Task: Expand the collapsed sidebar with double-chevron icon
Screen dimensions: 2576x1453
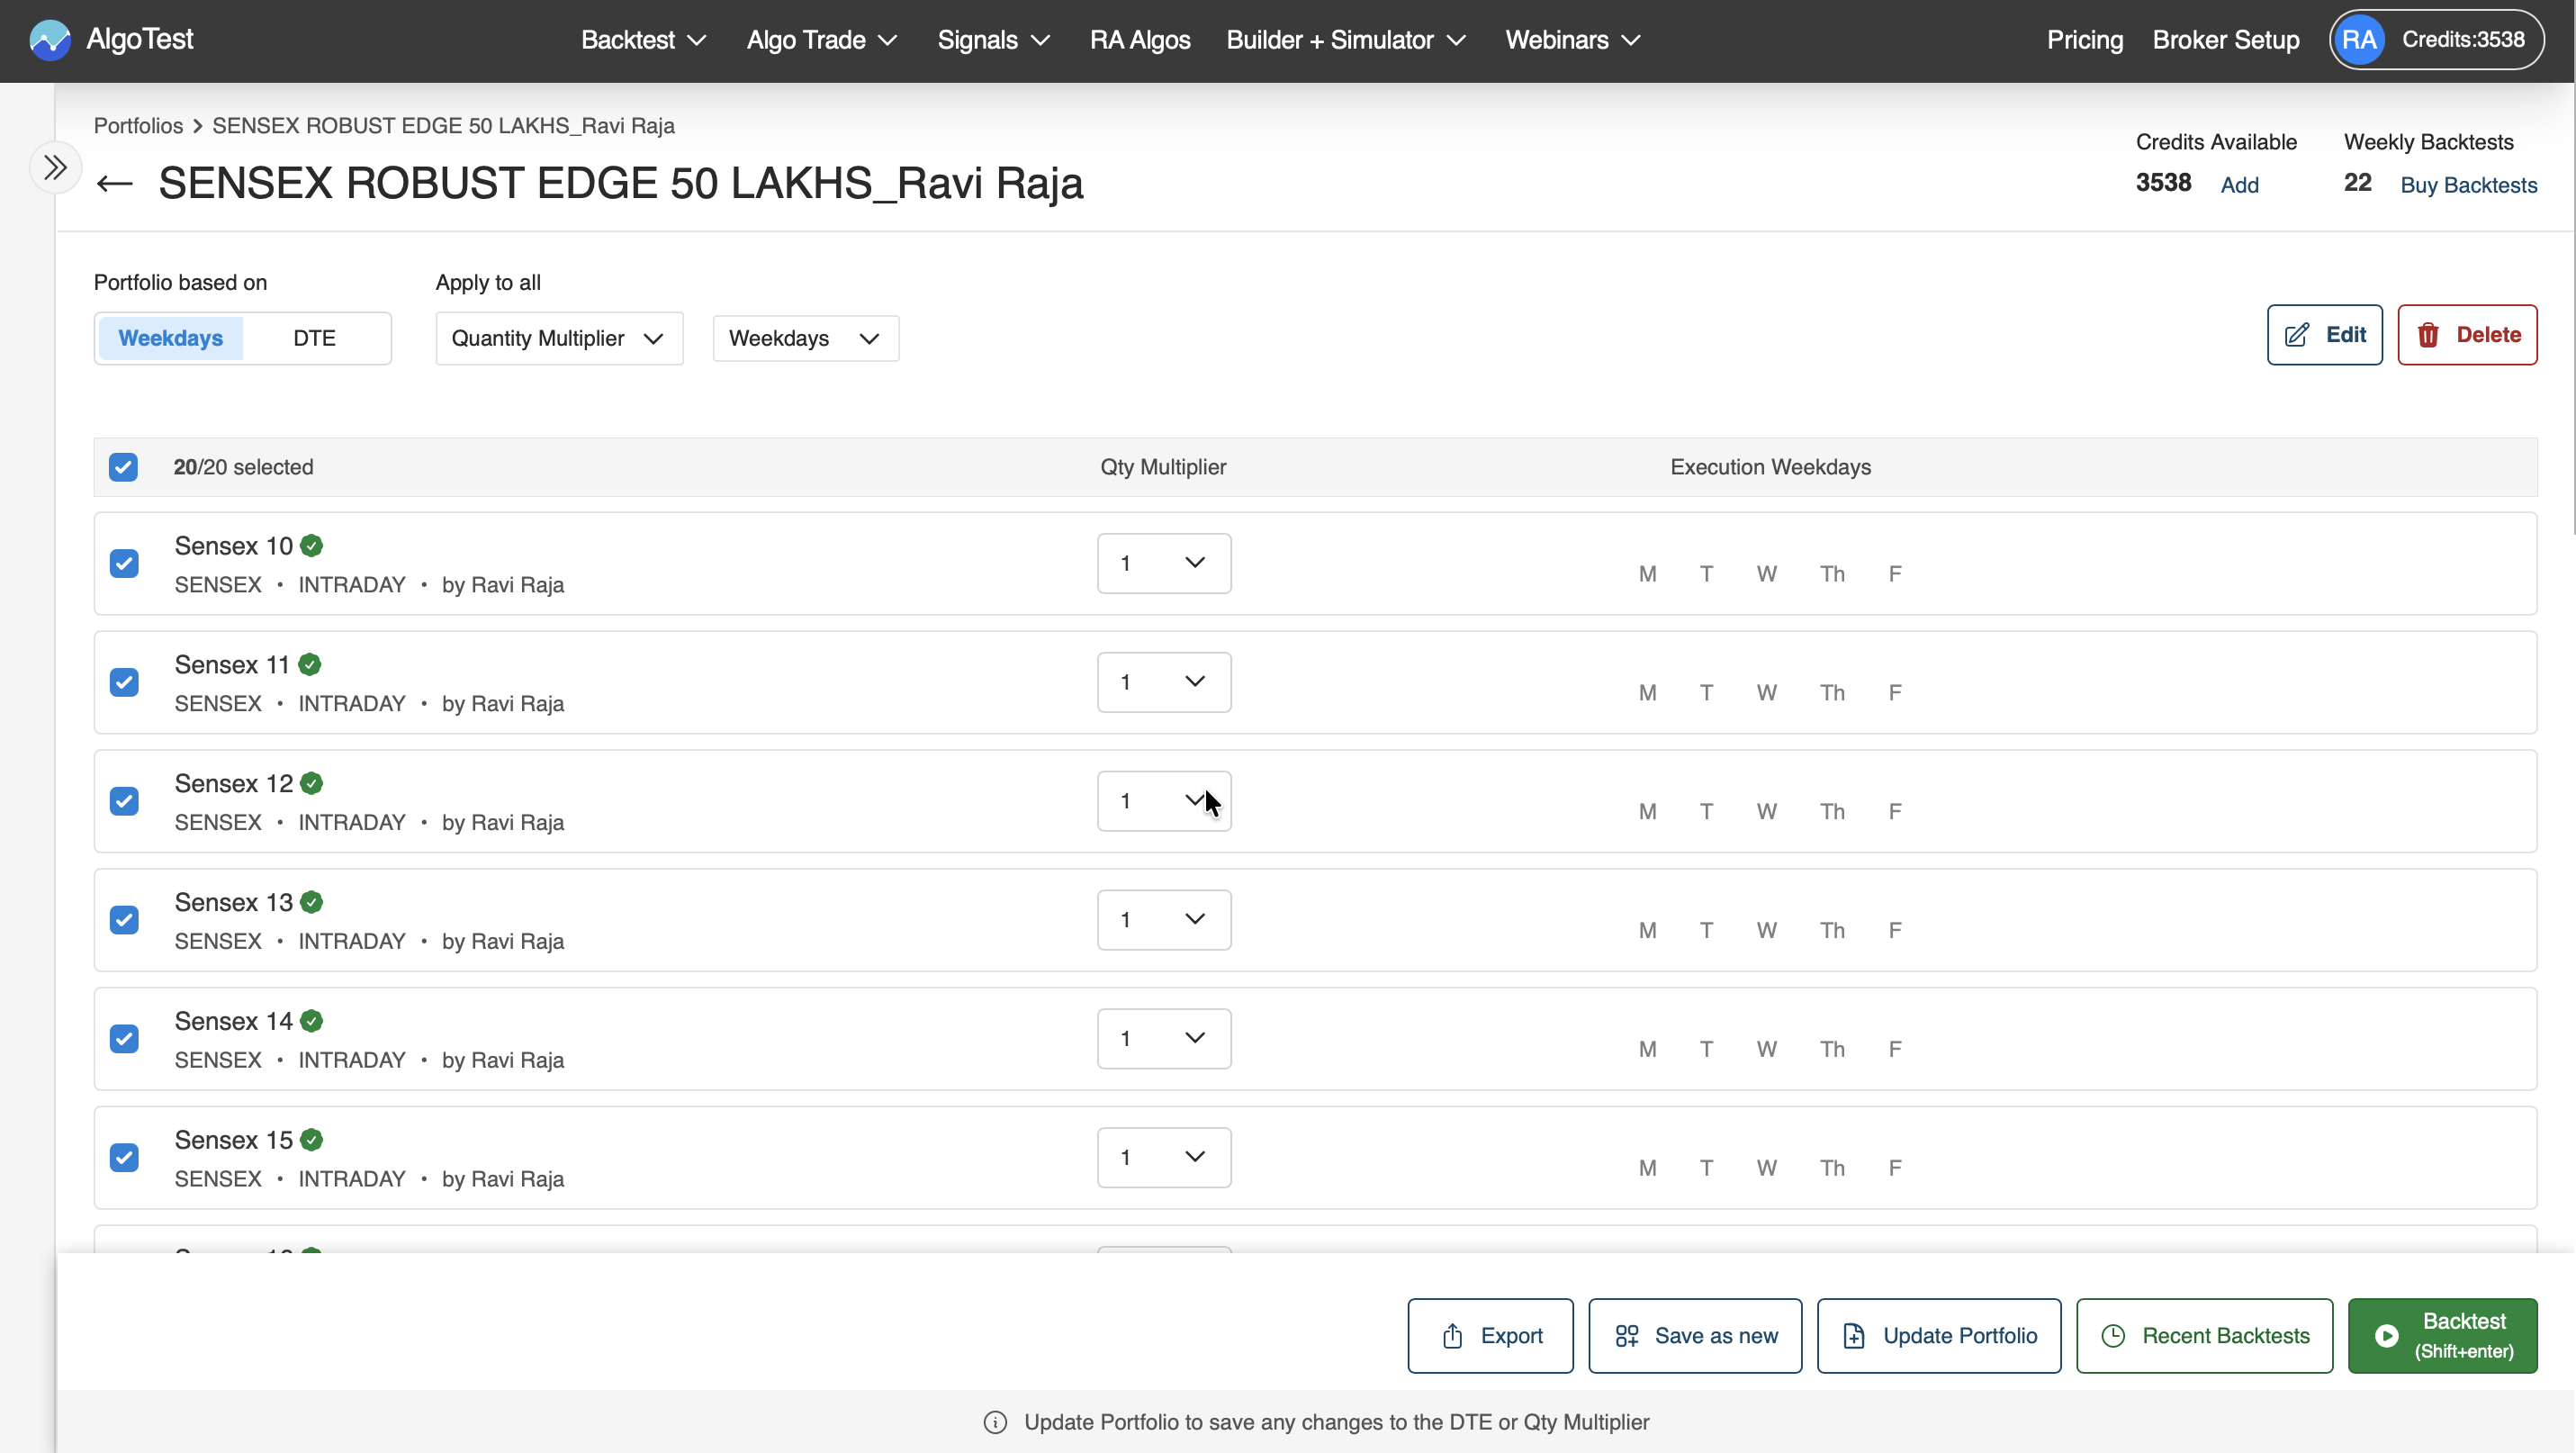Action: [55, 167]
